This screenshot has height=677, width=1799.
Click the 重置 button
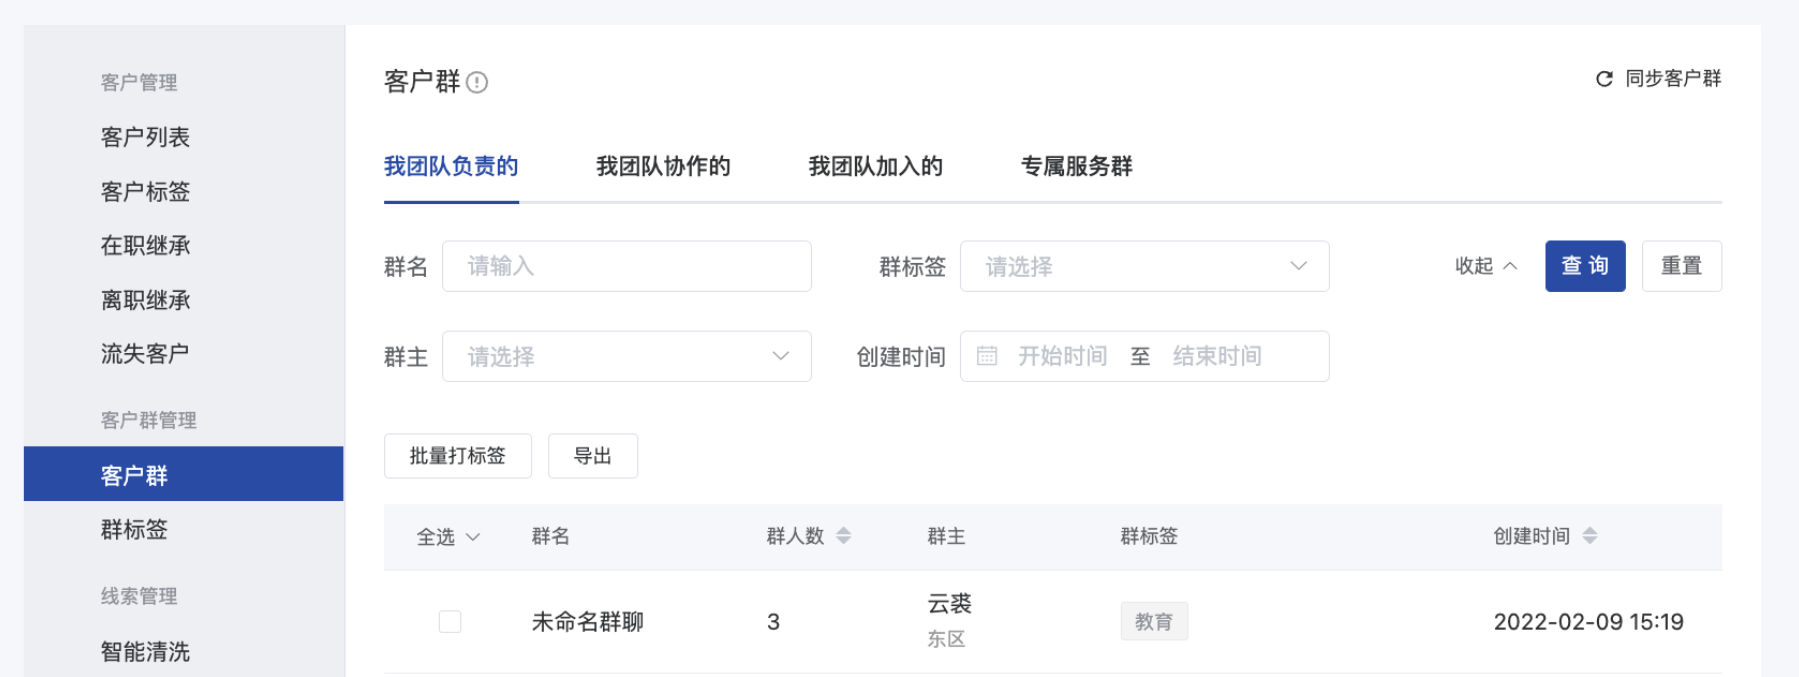coord(1682,266)
